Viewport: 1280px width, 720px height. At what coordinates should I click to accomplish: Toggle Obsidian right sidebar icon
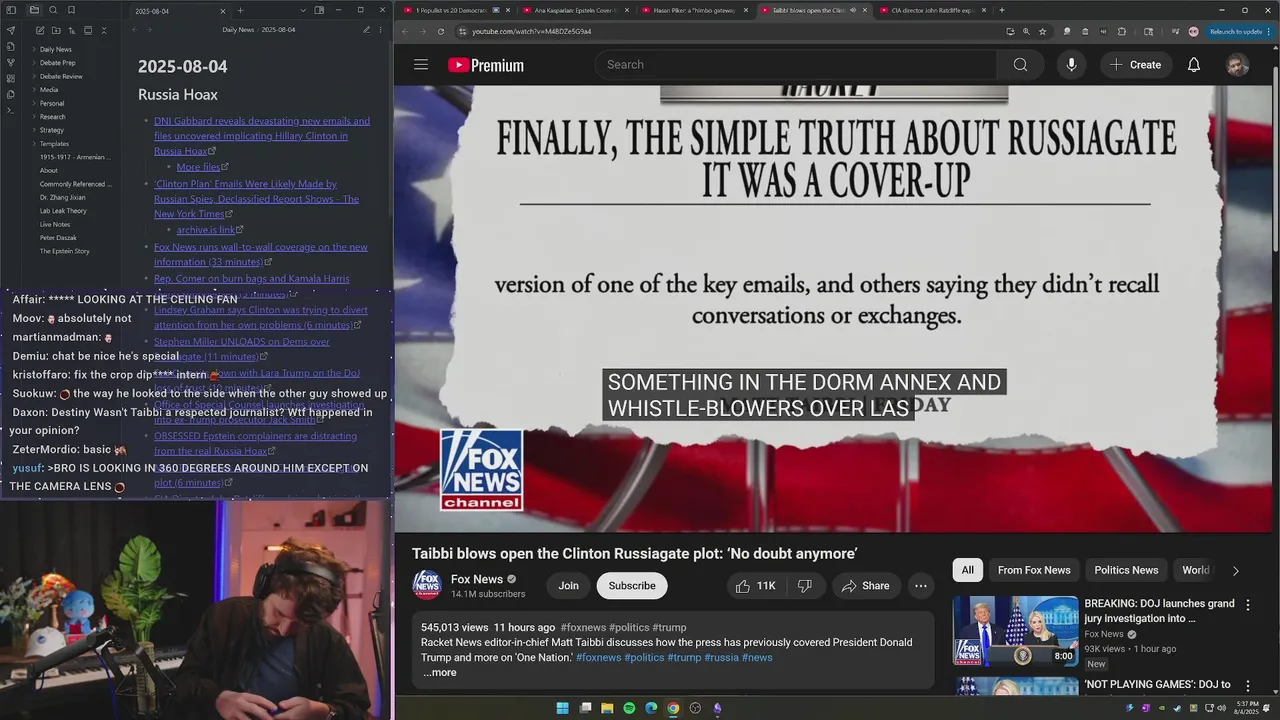(x=319, y=10)
